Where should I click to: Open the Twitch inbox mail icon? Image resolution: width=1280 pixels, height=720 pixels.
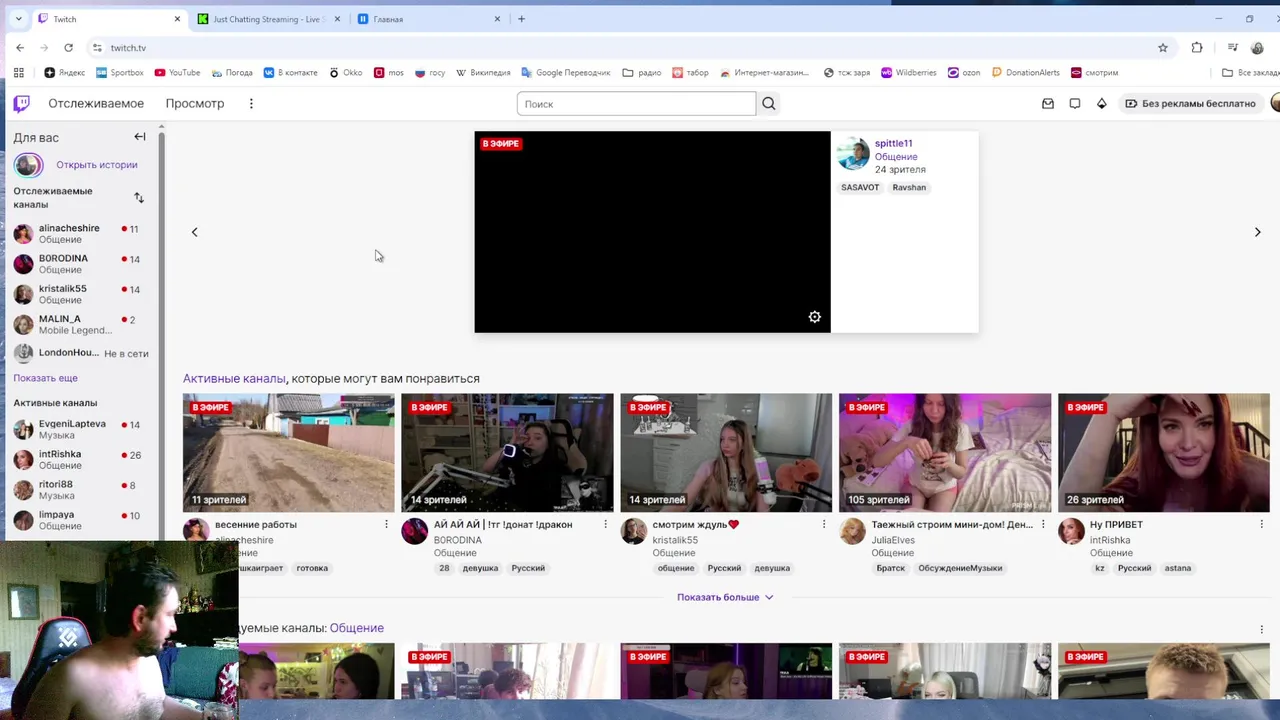click(1048, 103)
